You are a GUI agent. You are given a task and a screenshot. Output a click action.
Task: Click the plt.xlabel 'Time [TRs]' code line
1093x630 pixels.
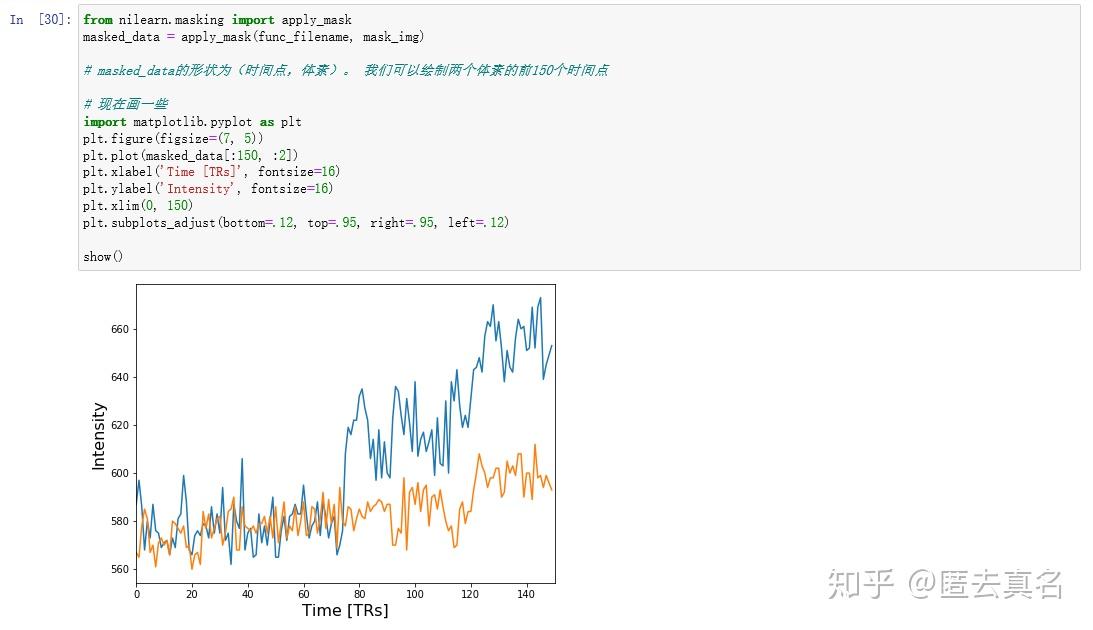click(210, 172)
